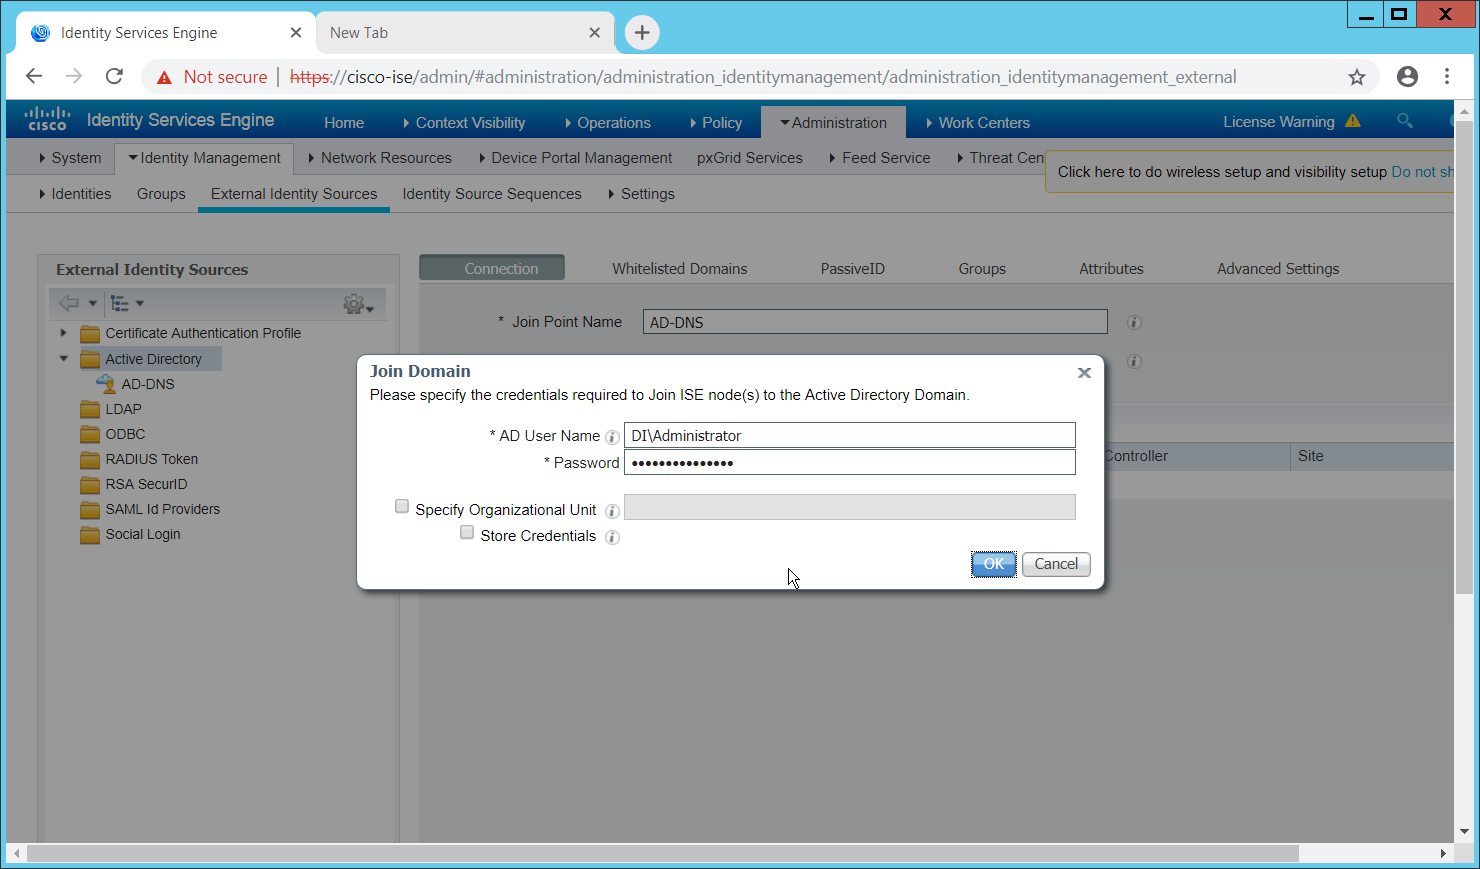
Task: Cancel the Join Domain dialog
Action: (x=1056, y=564)
